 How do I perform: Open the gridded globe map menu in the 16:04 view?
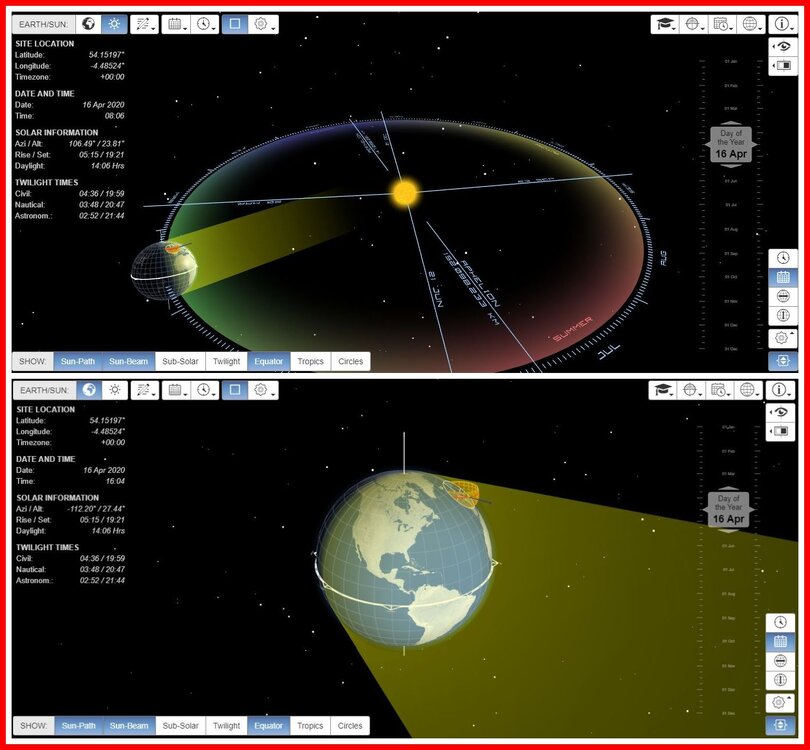749,389
